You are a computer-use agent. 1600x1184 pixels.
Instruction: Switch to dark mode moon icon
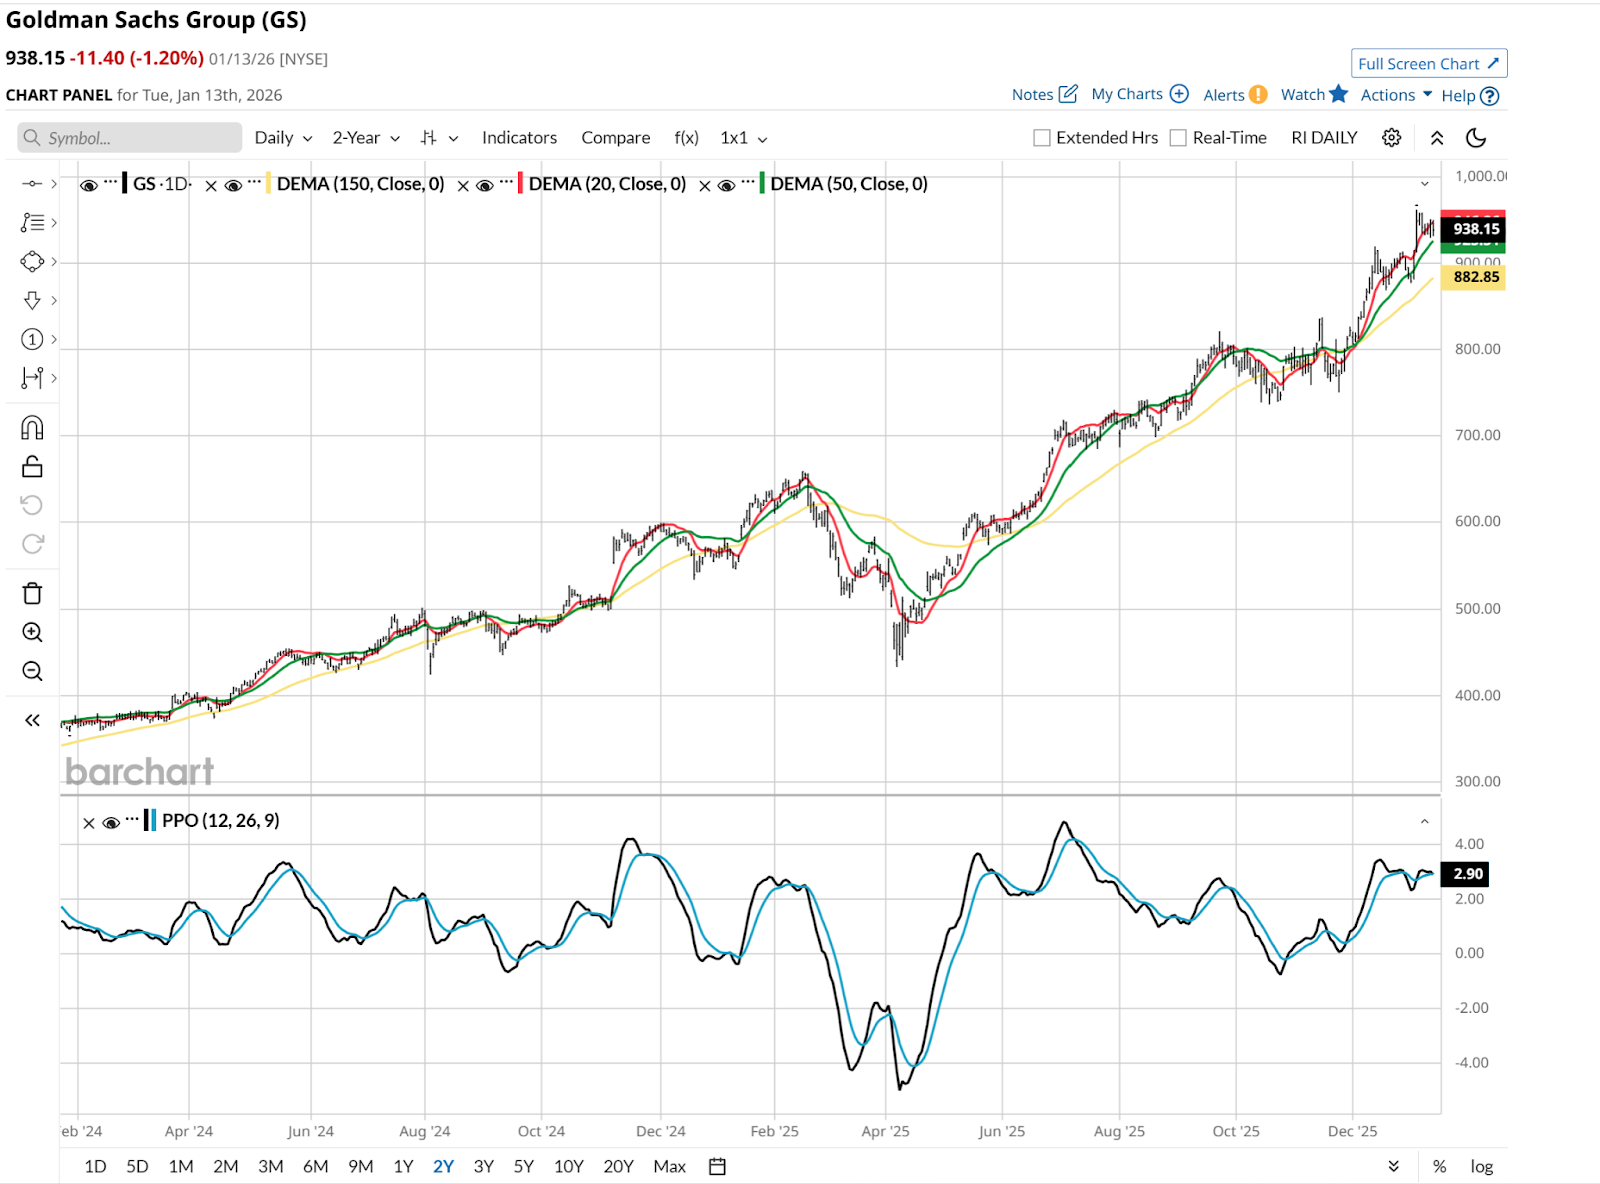1476,138
